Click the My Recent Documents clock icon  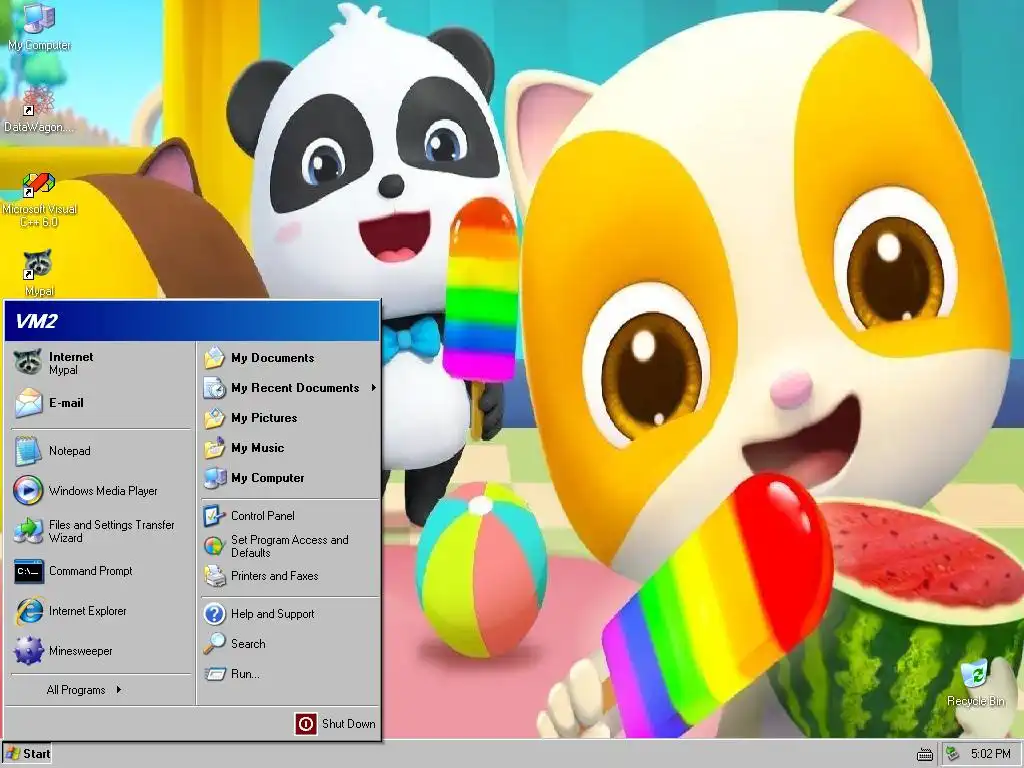[214, 388]
